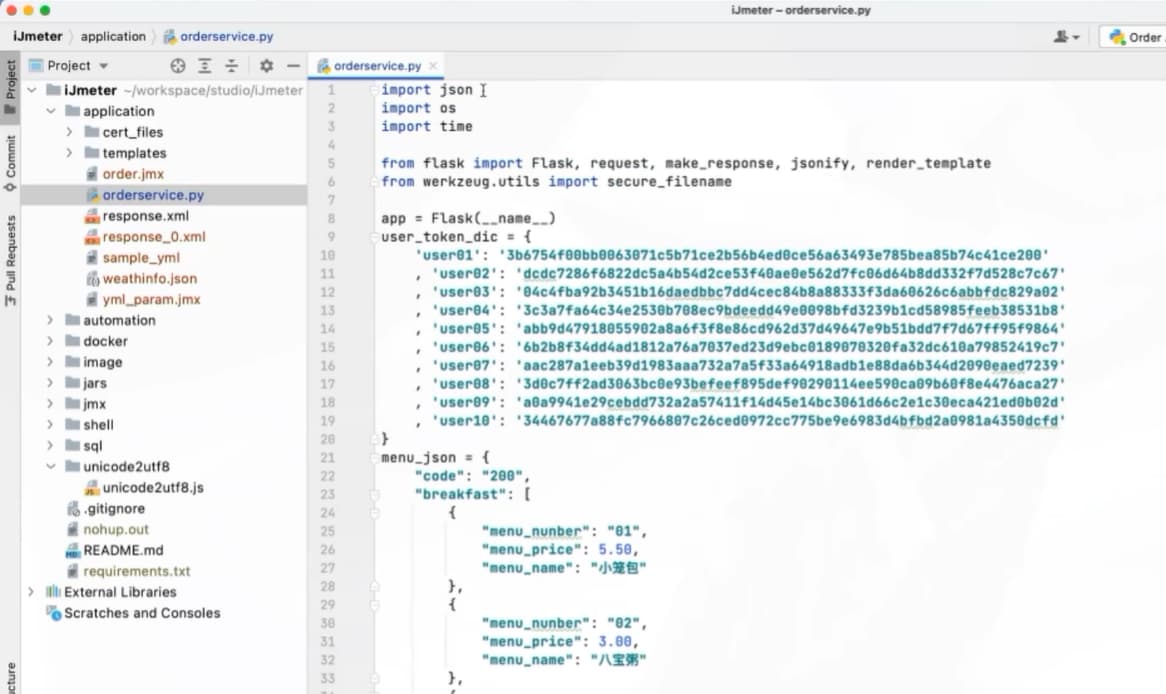Click application in the breadcrumb

click(113, 36)
